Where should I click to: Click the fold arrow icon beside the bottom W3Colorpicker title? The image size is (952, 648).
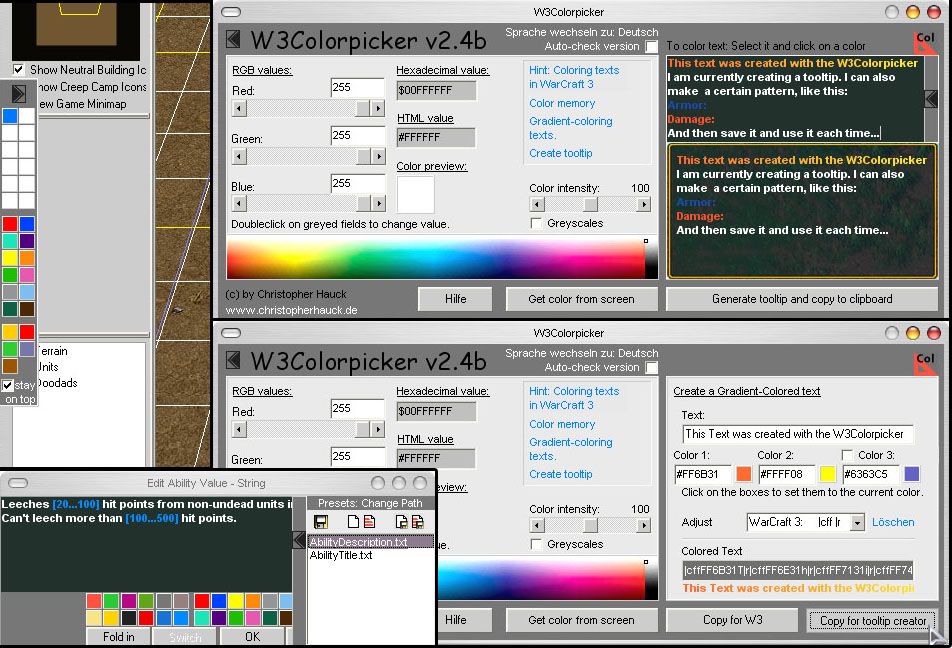233,360
